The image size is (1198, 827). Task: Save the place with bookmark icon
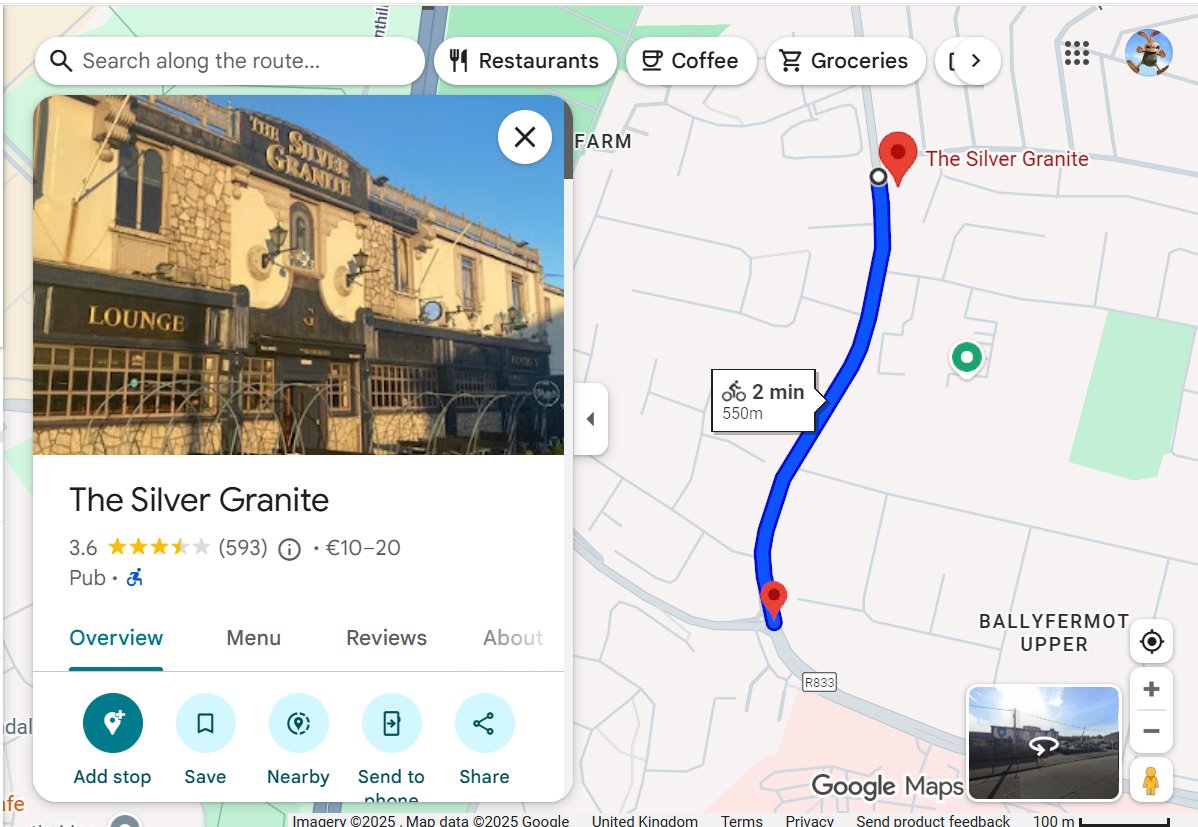click(x=206, y=723)
